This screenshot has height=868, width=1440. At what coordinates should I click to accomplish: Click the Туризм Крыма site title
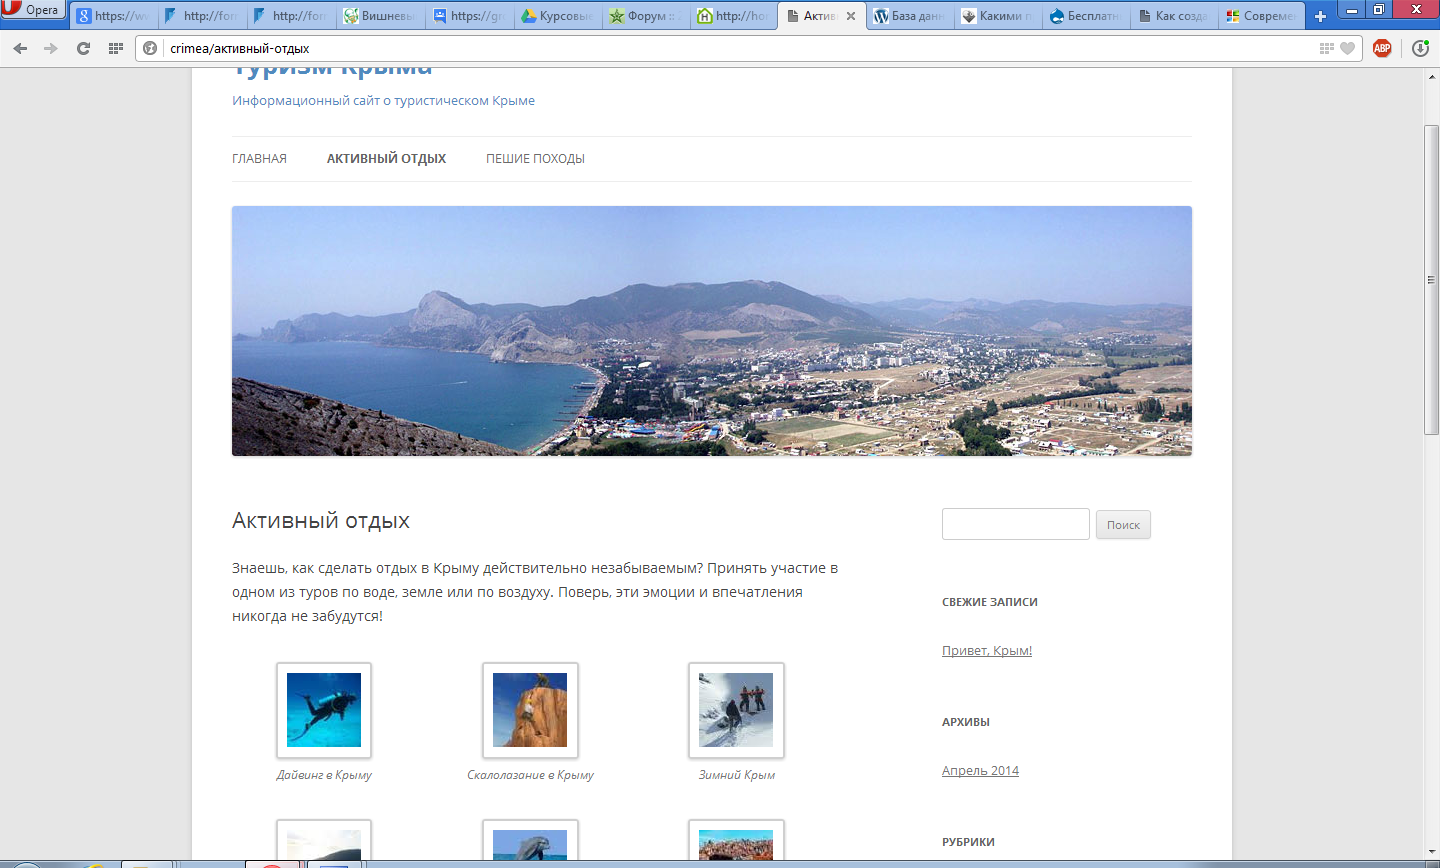tap(332, 70)
